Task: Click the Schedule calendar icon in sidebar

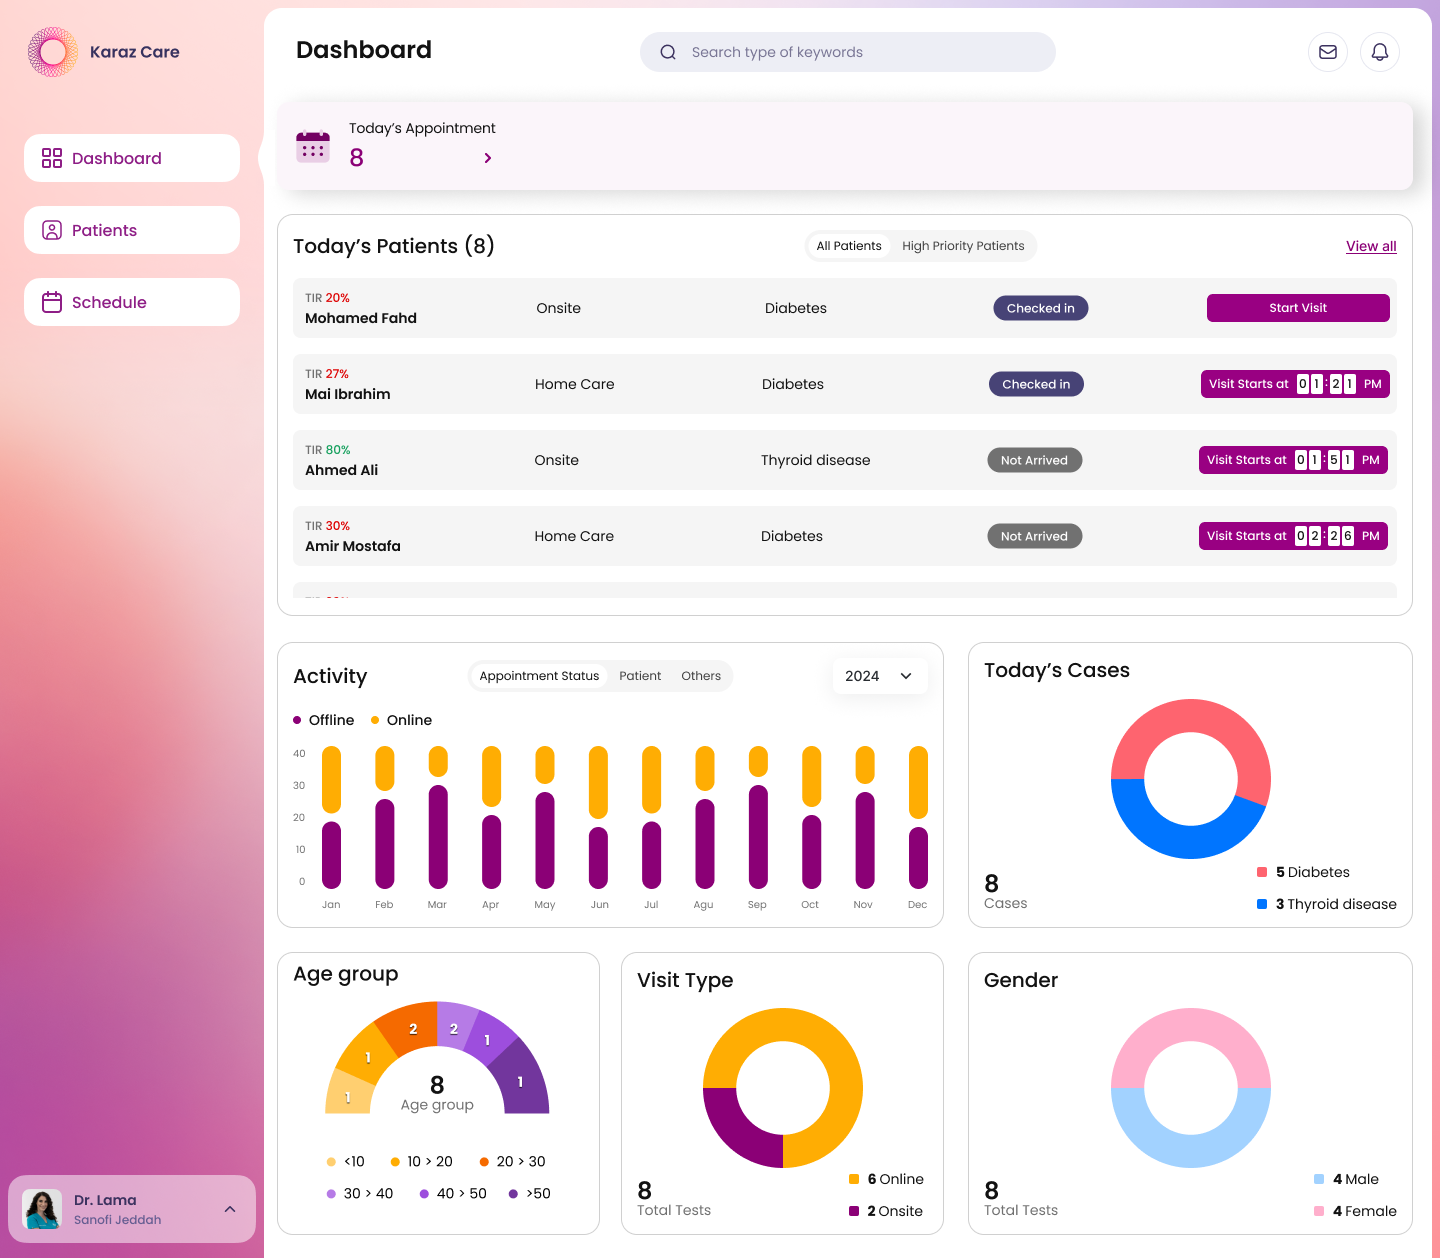Action: click(52, 302)
